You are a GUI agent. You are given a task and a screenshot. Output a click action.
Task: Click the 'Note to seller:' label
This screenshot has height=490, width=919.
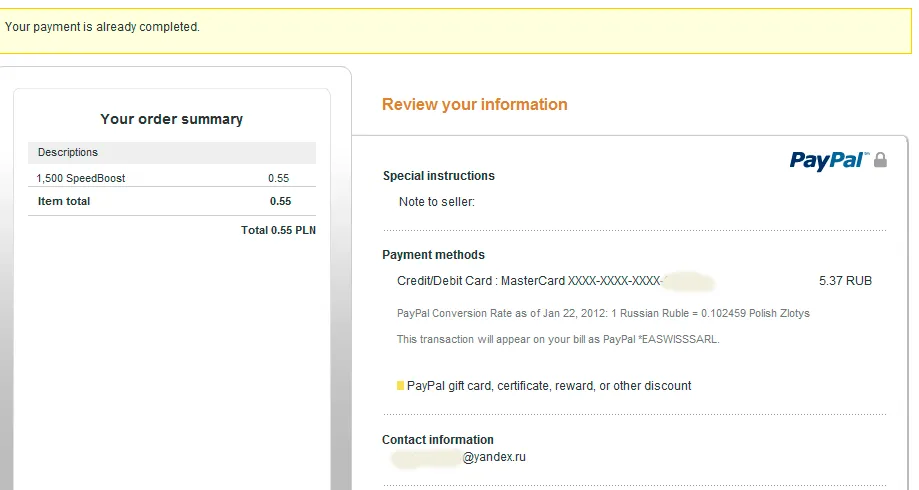(437, 202)
